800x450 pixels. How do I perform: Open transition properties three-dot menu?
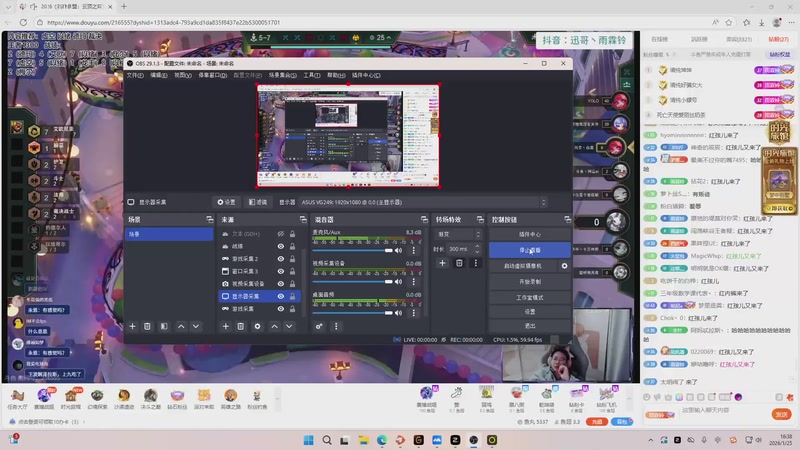click(x=476, y=263)
